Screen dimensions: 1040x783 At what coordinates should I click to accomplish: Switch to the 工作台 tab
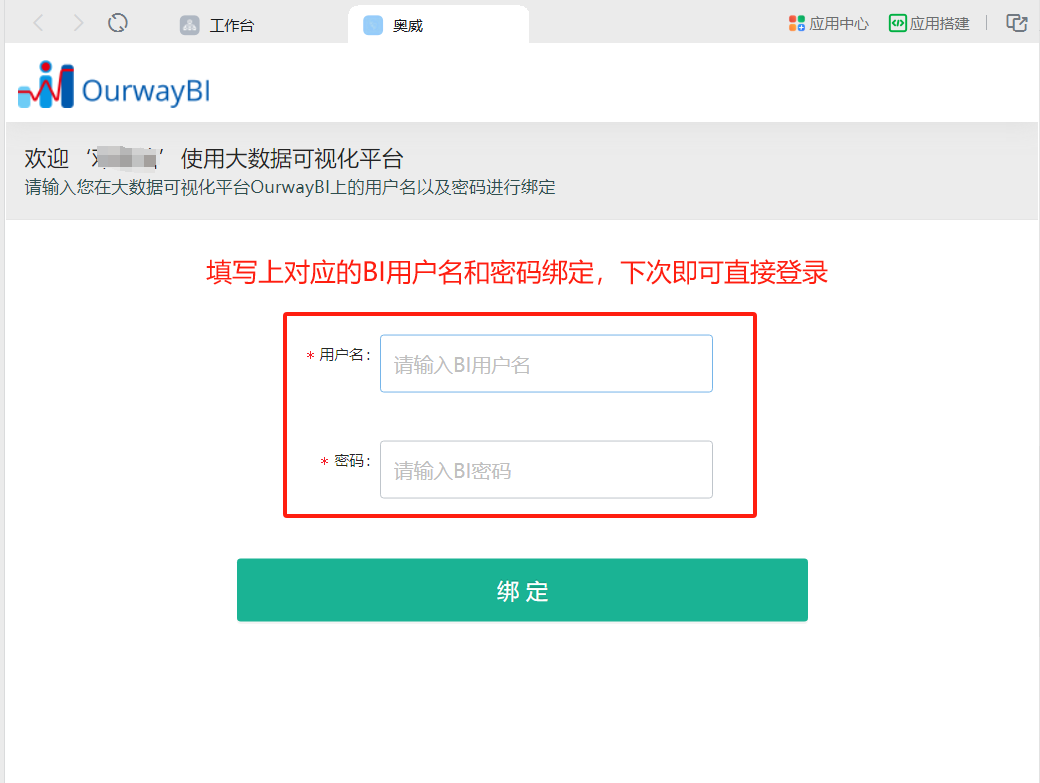(231, 26)
